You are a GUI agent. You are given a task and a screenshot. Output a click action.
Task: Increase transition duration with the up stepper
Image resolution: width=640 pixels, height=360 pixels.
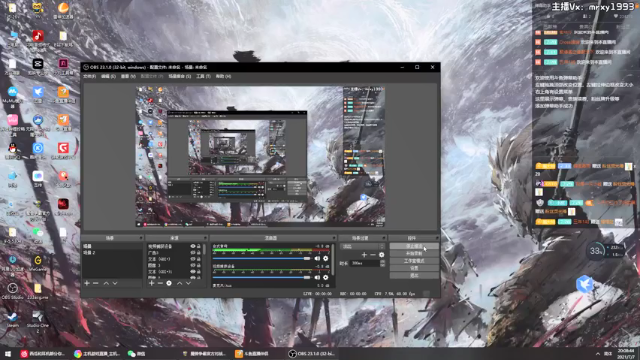tap(382, 262)
